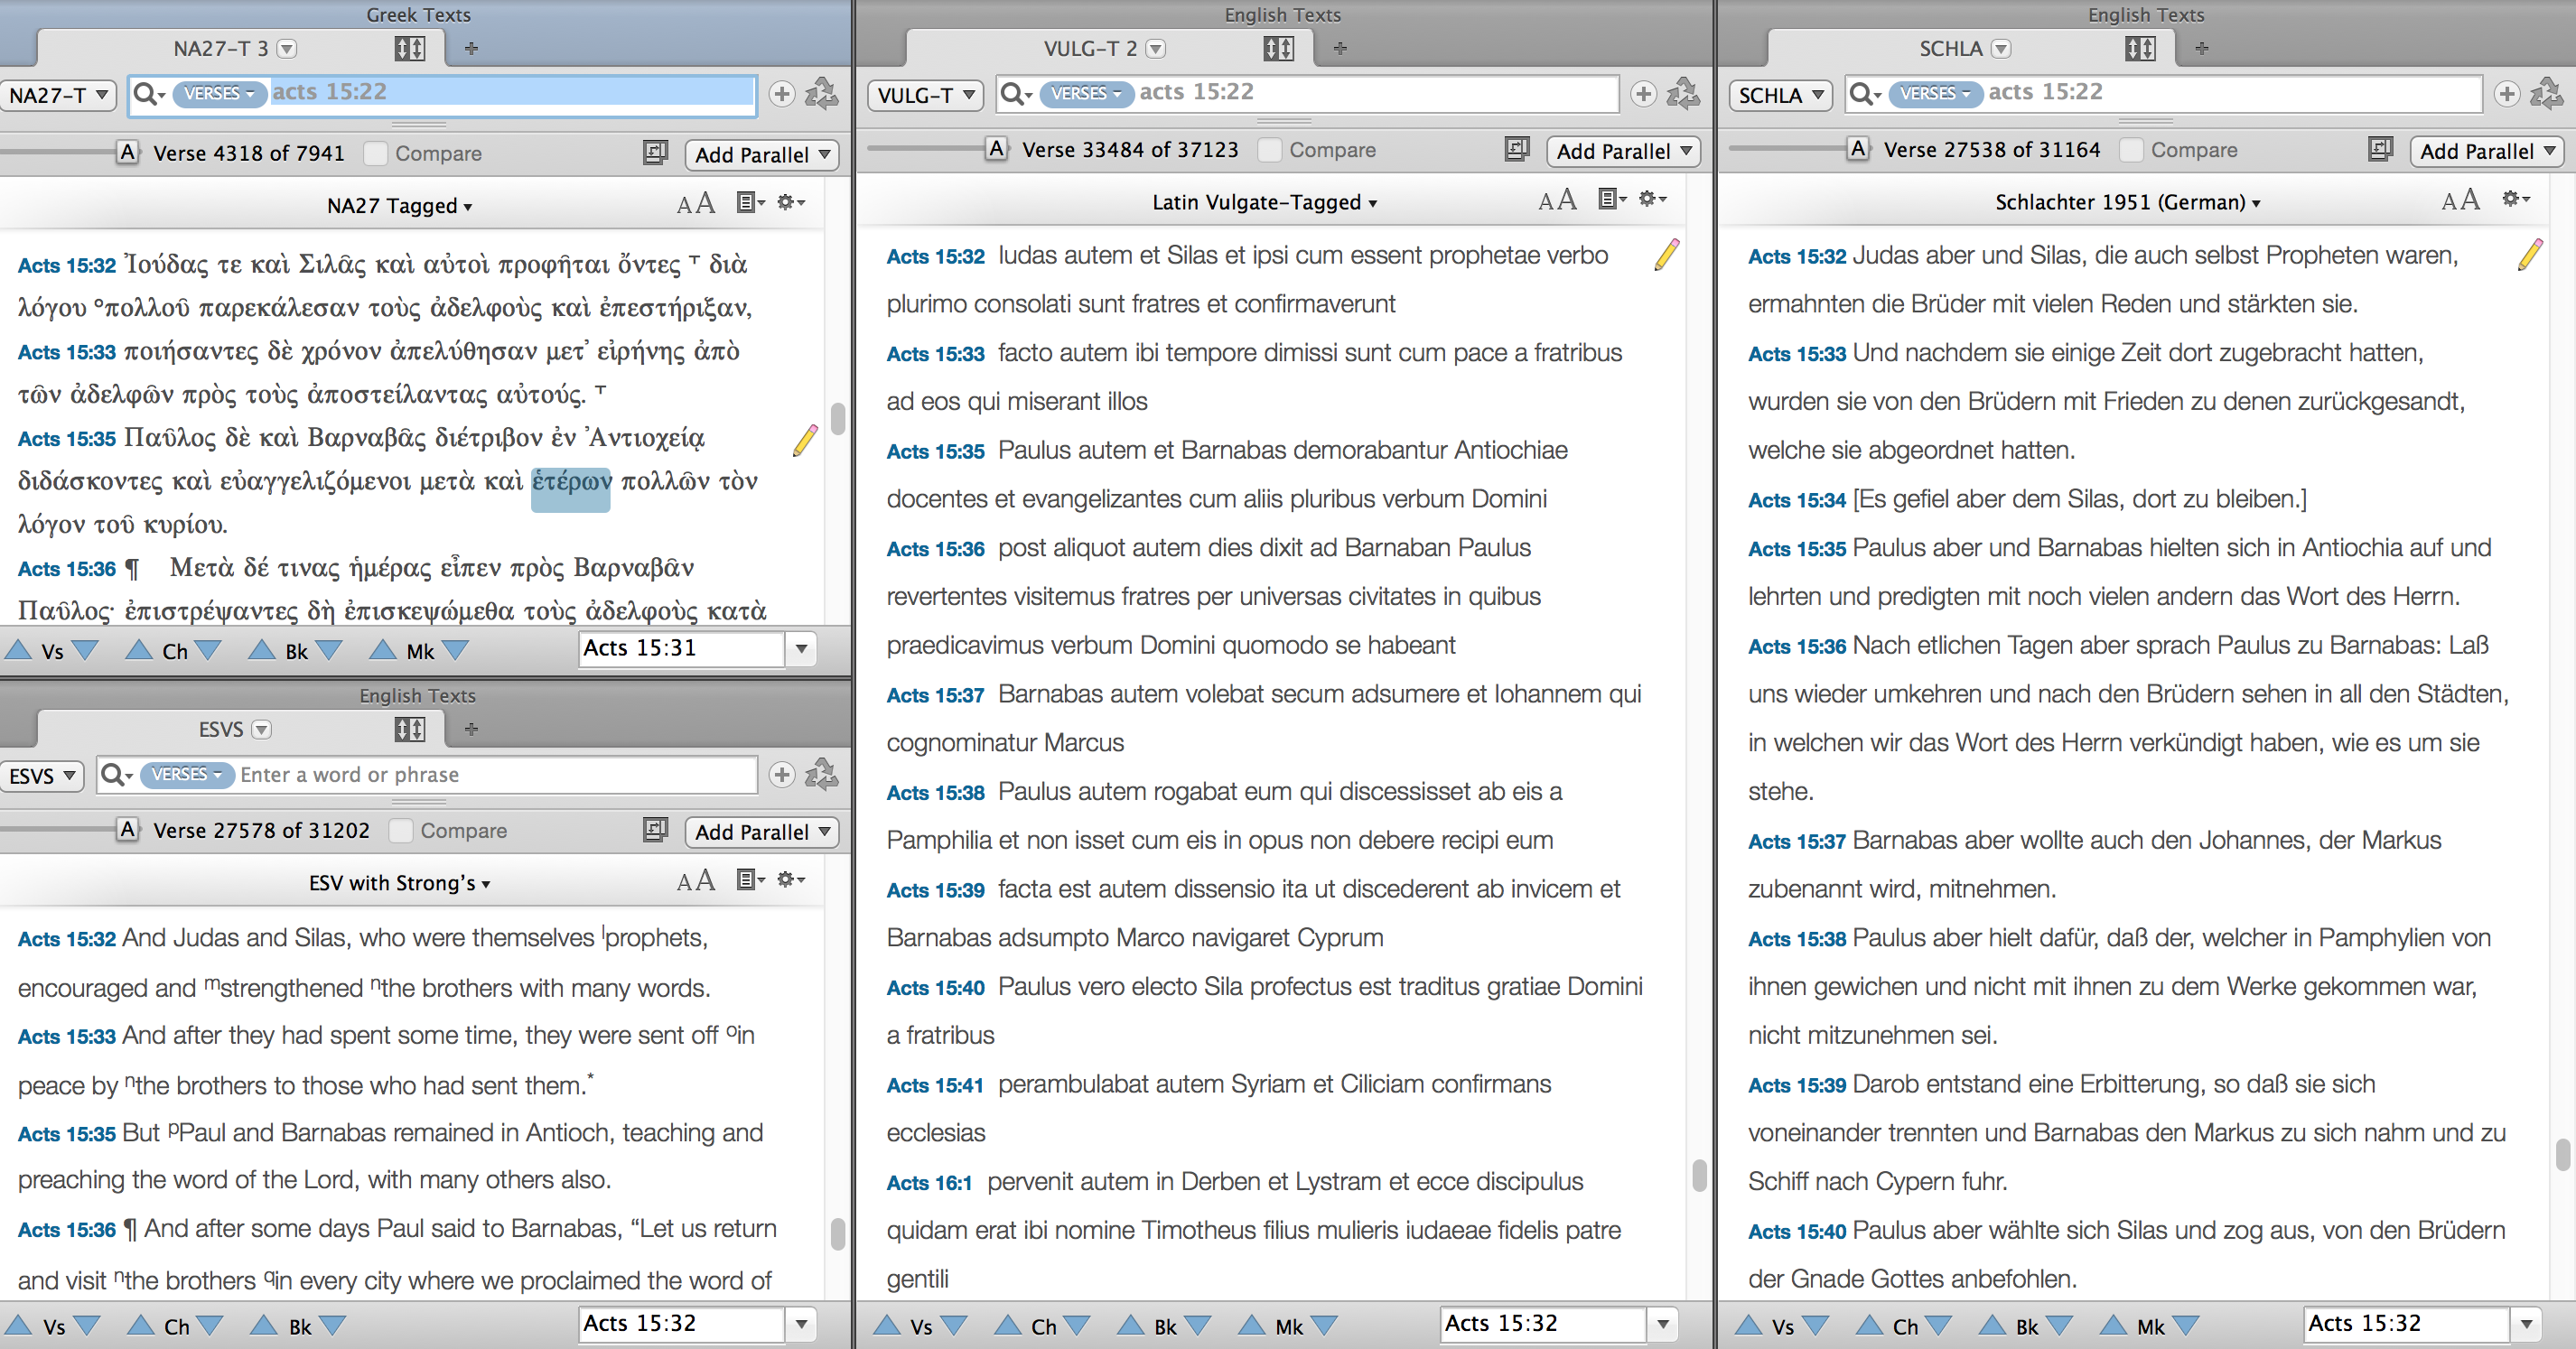The height and width of the screenshot is (1349, 2576).
Task: Select the VULG-T 2 tab
Action: (1090, 48)
